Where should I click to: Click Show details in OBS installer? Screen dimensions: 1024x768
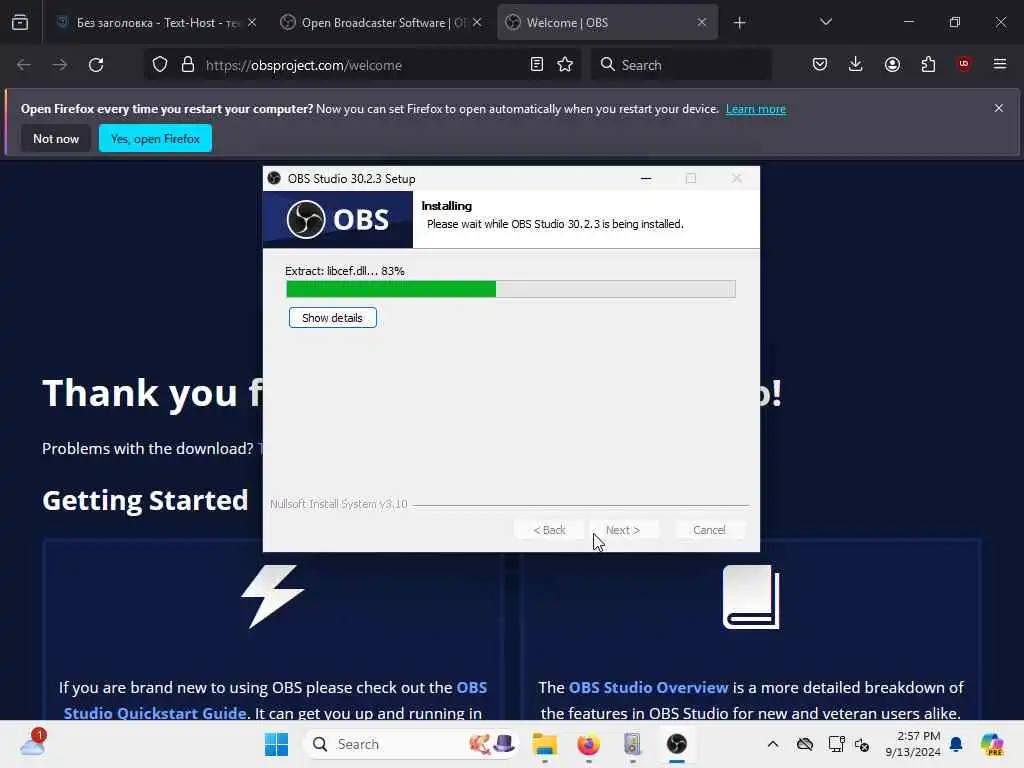(x=332, y=318)
